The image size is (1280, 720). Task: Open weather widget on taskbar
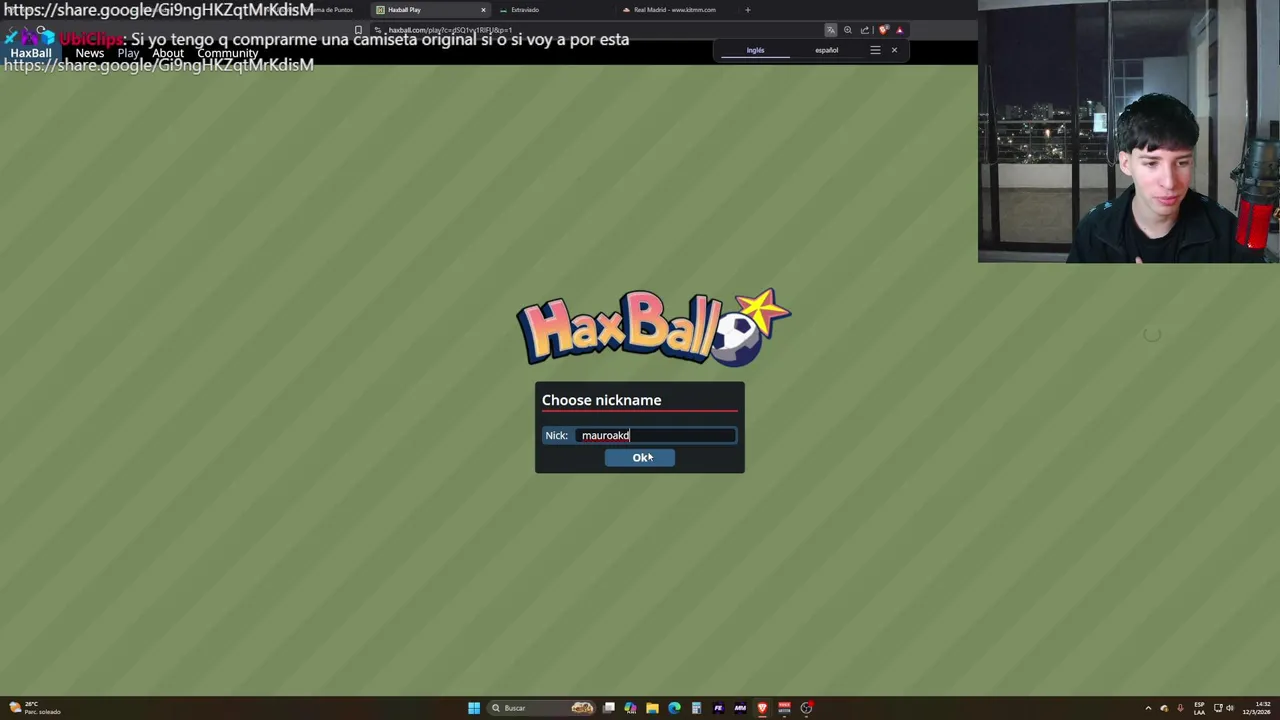[x=33, y=708]
